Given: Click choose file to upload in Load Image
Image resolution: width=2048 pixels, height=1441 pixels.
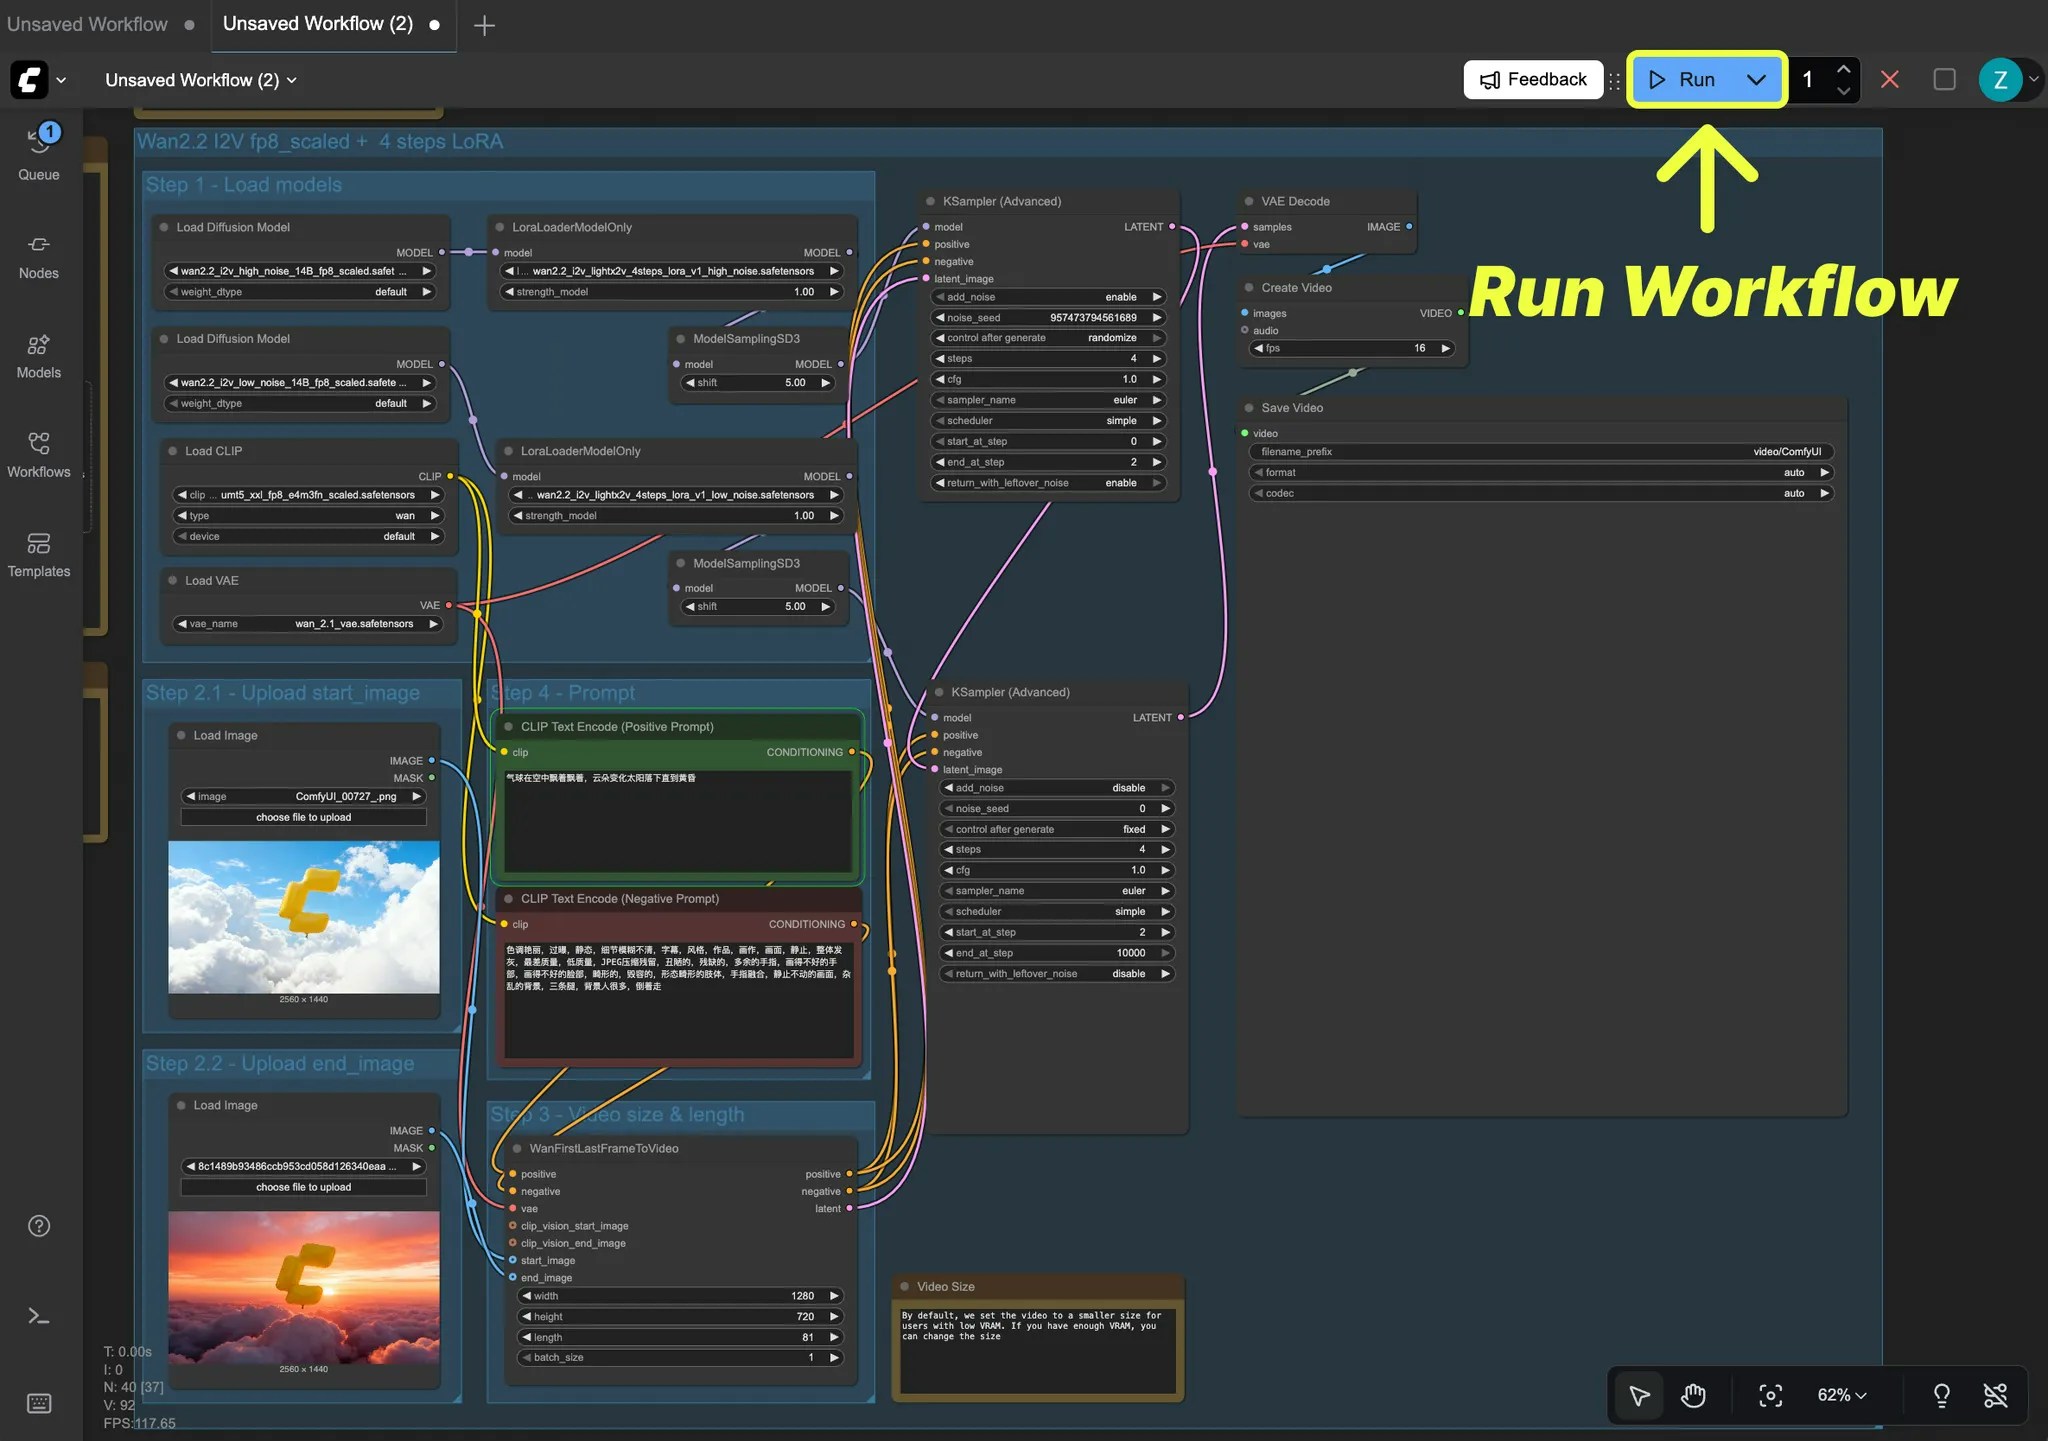Looking at the screenshot, I should click(x=303, y=817).
